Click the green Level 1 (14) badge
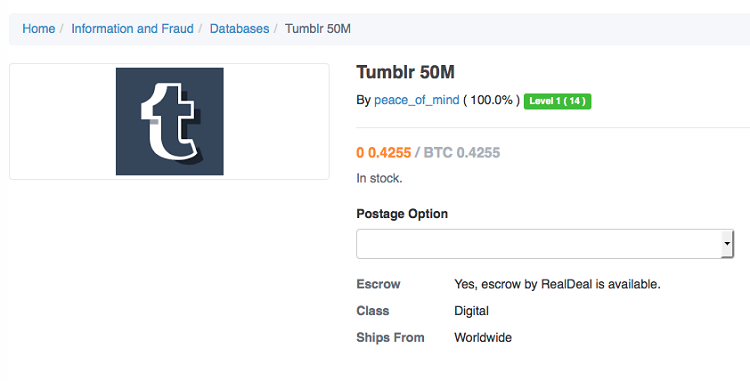Image resolution: width=750 pixels, height=381 pixels. 557,101
